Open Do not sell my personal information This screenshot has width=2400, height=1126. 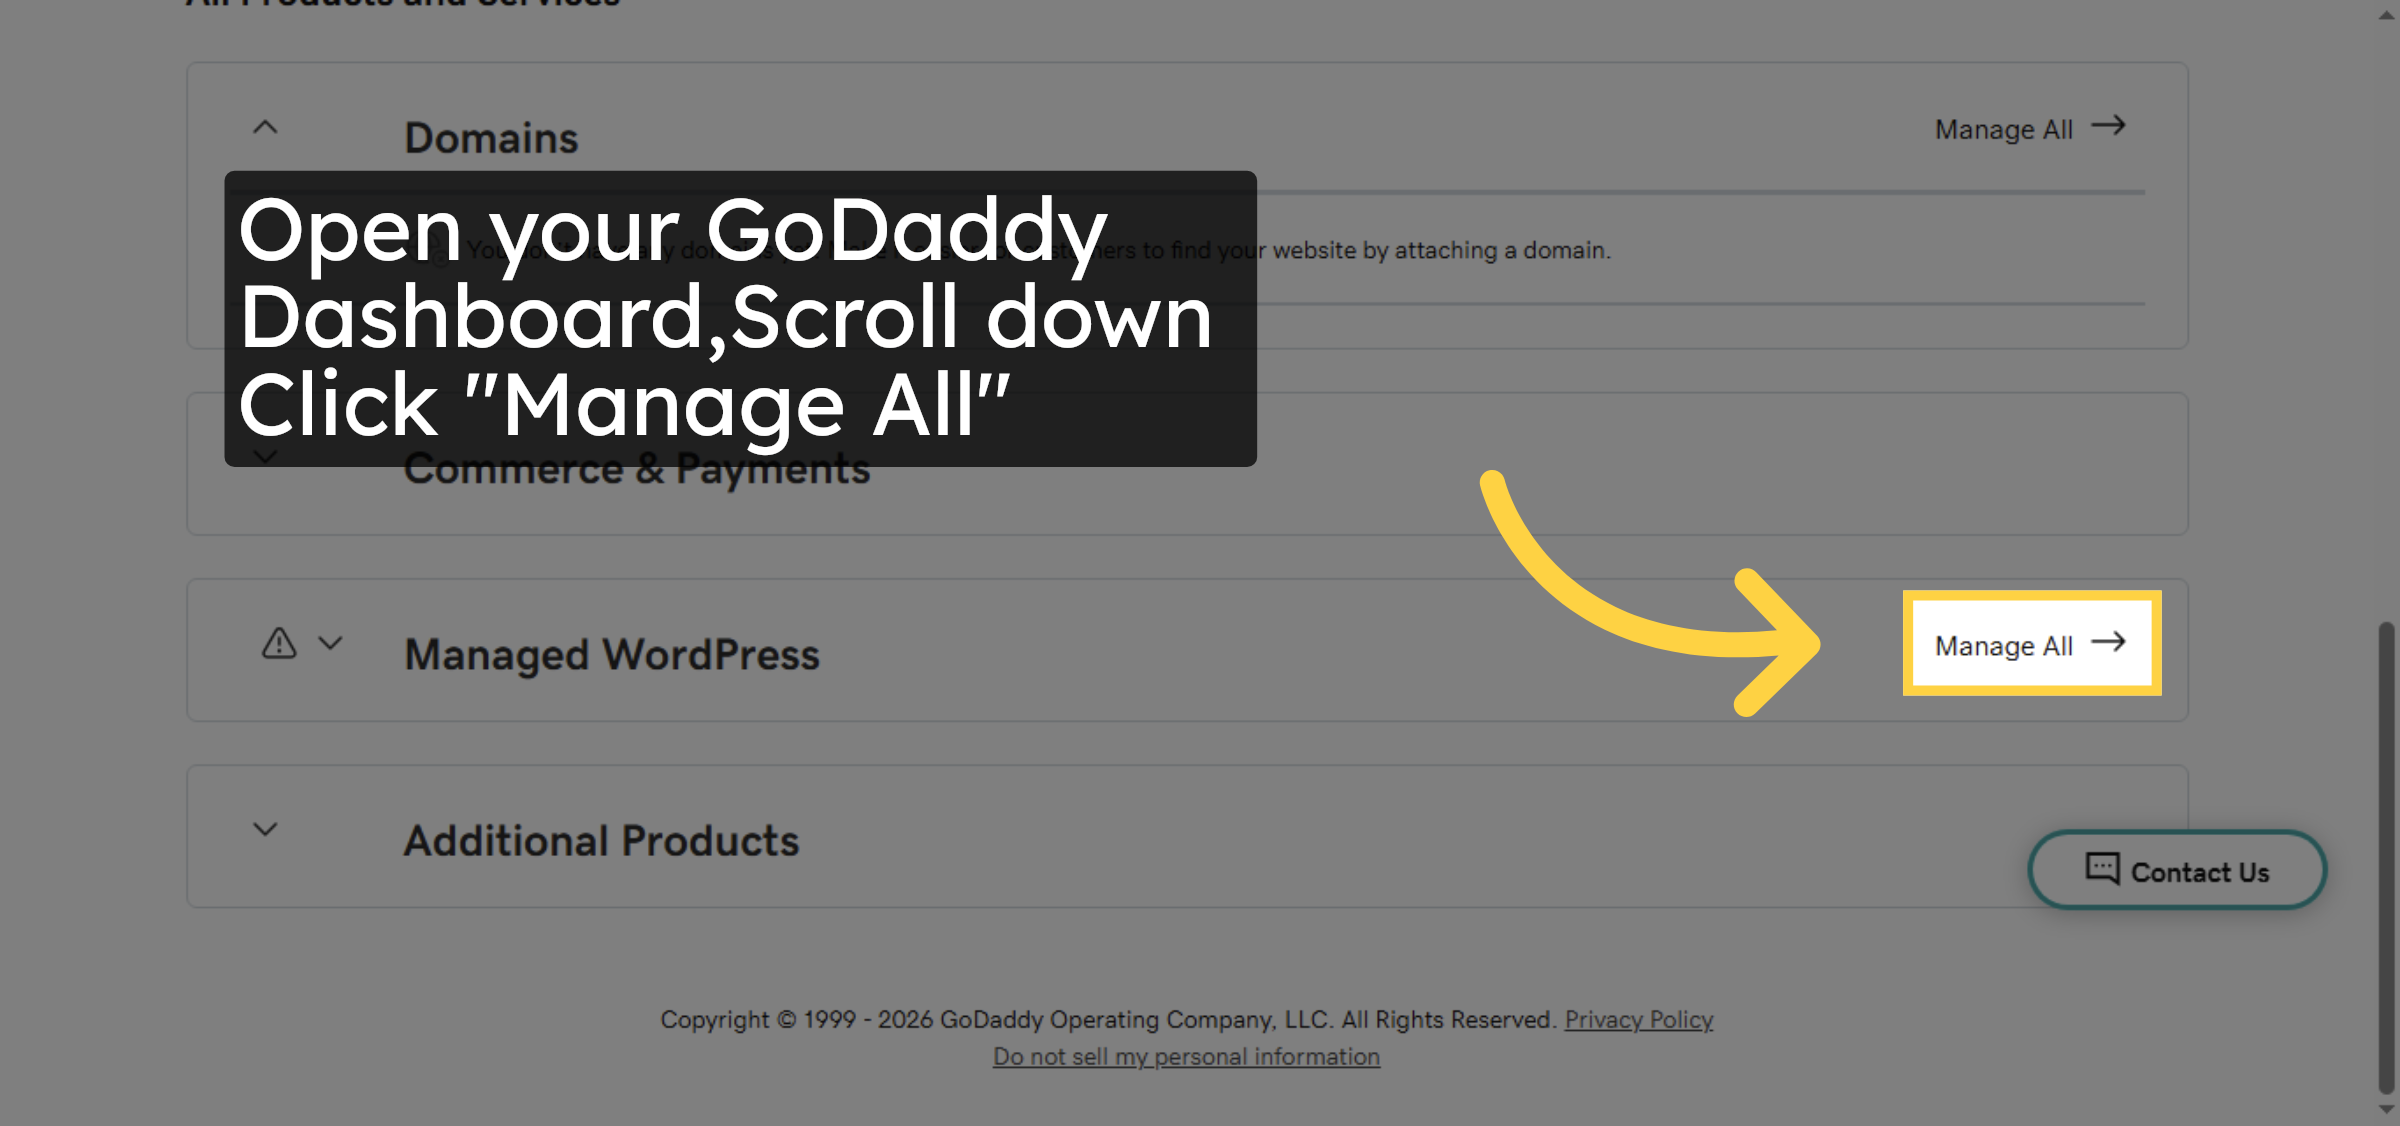(x=1186, y=1057)
